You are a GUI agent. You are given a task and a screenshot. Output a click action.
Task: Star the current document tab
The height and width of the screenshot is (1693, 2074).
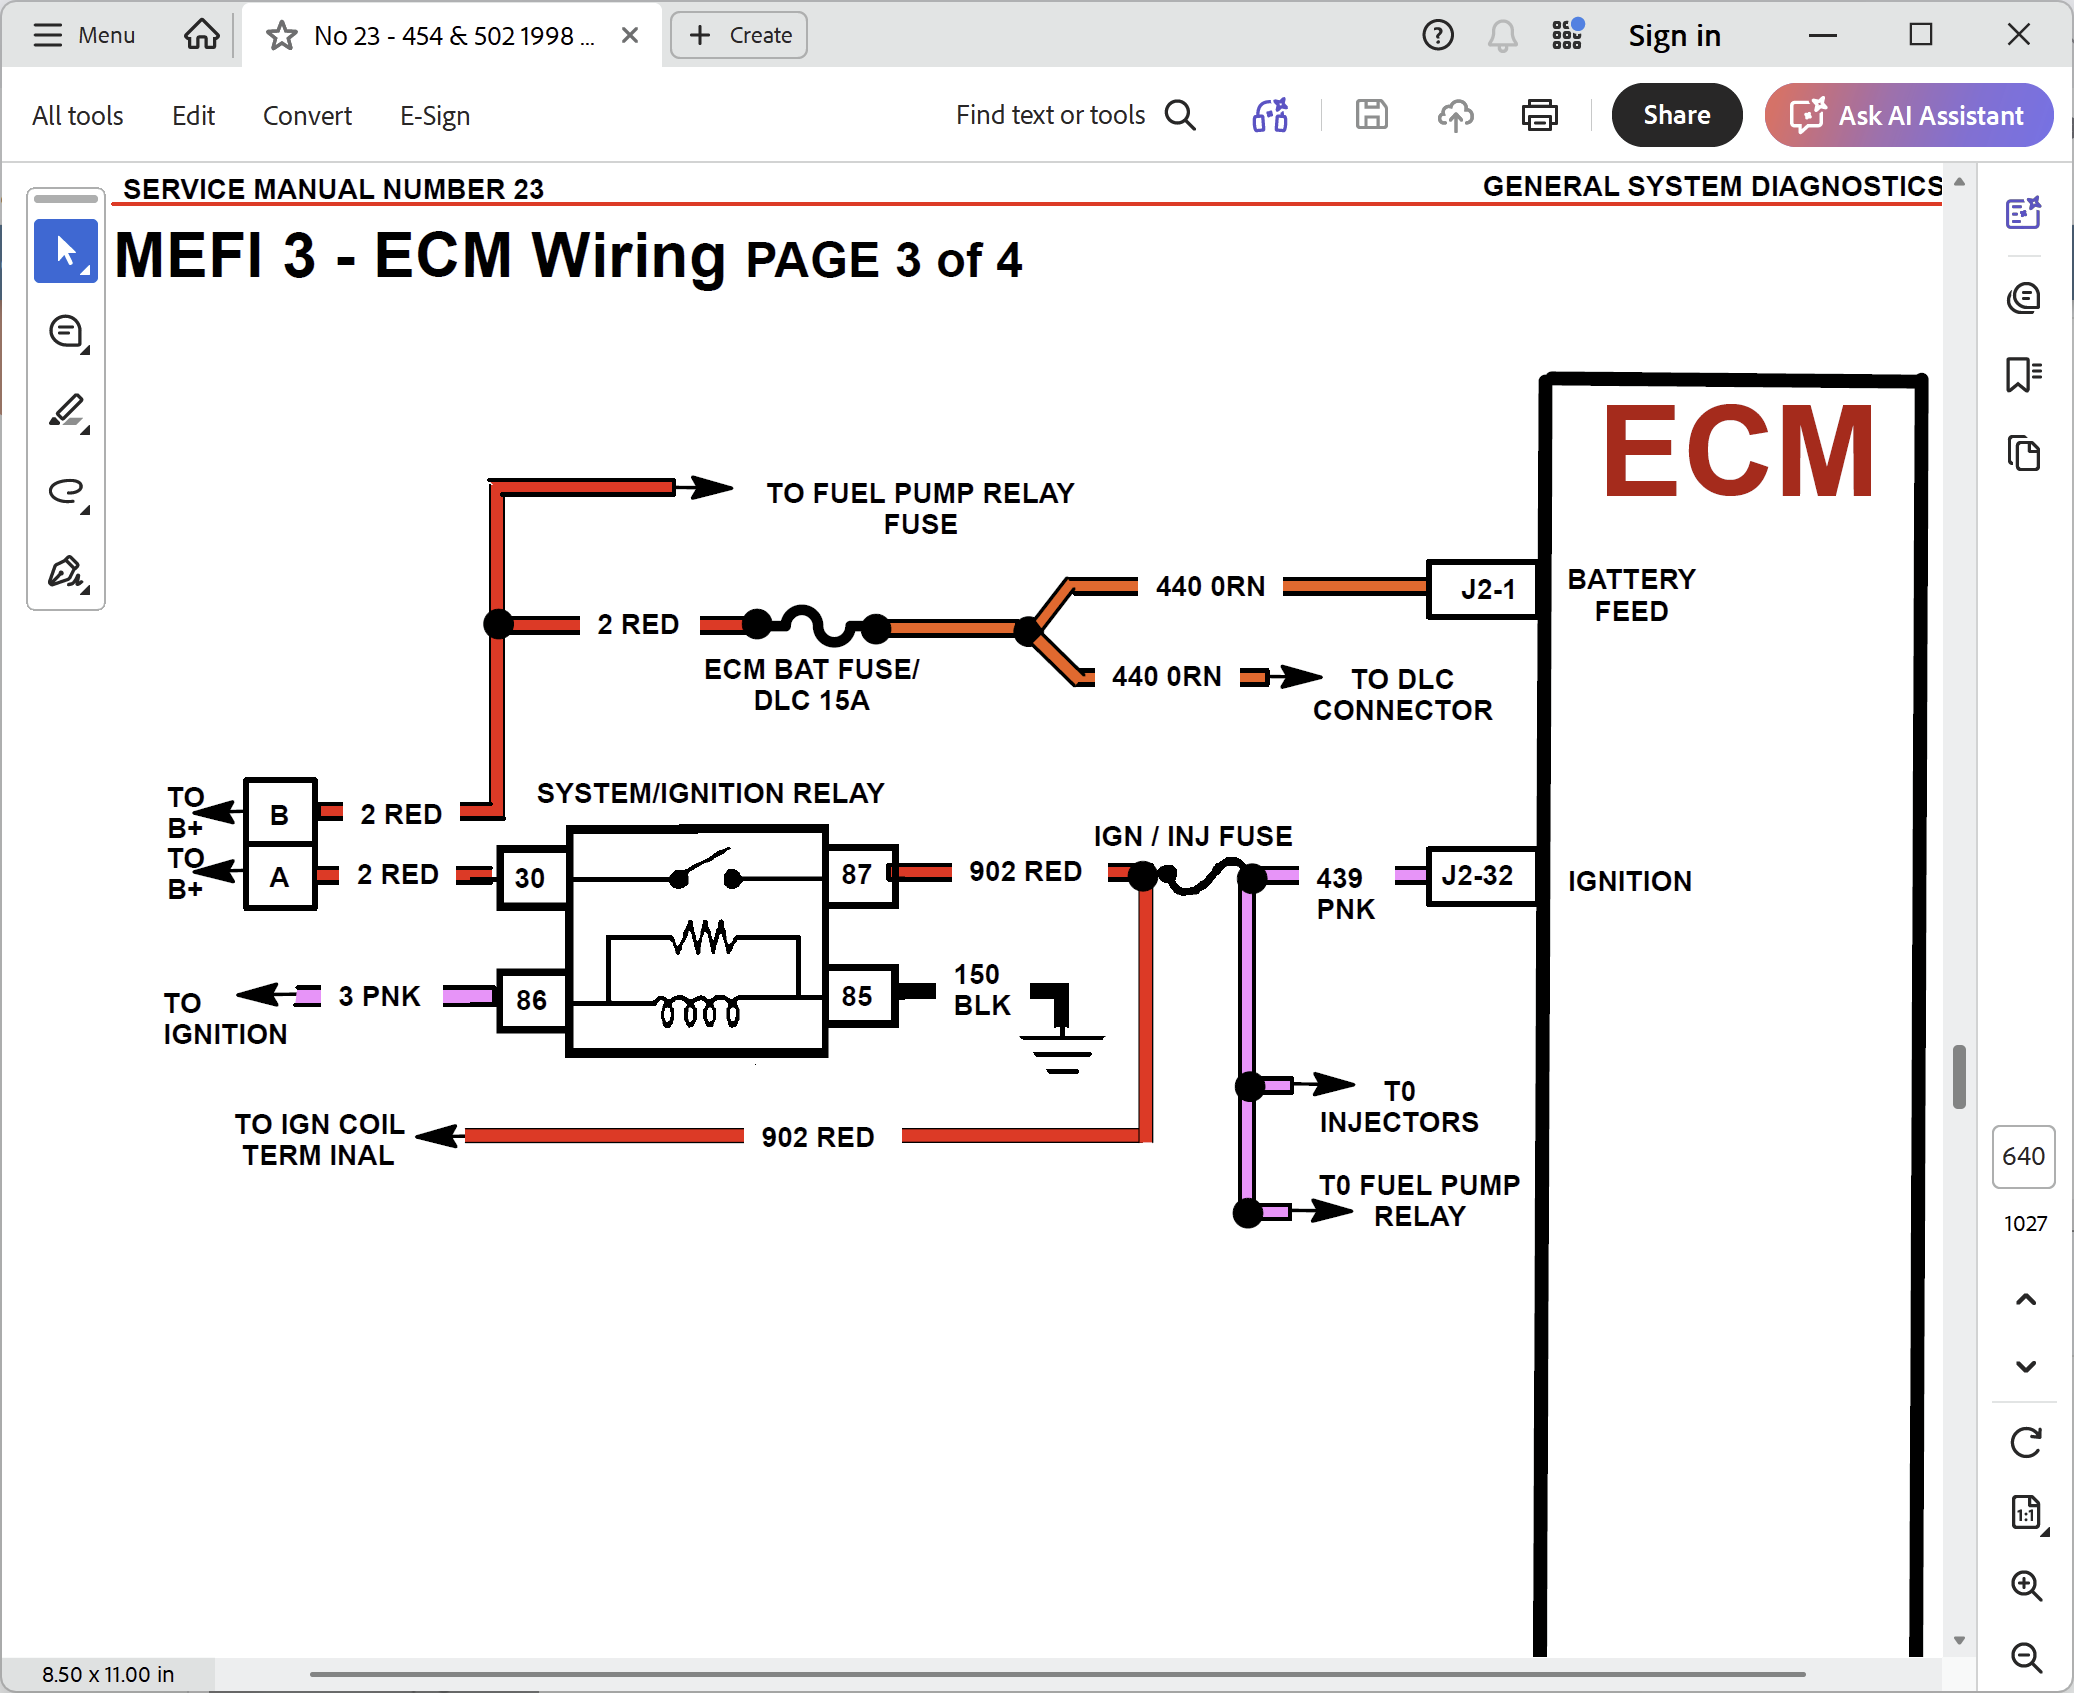[281, 36]
